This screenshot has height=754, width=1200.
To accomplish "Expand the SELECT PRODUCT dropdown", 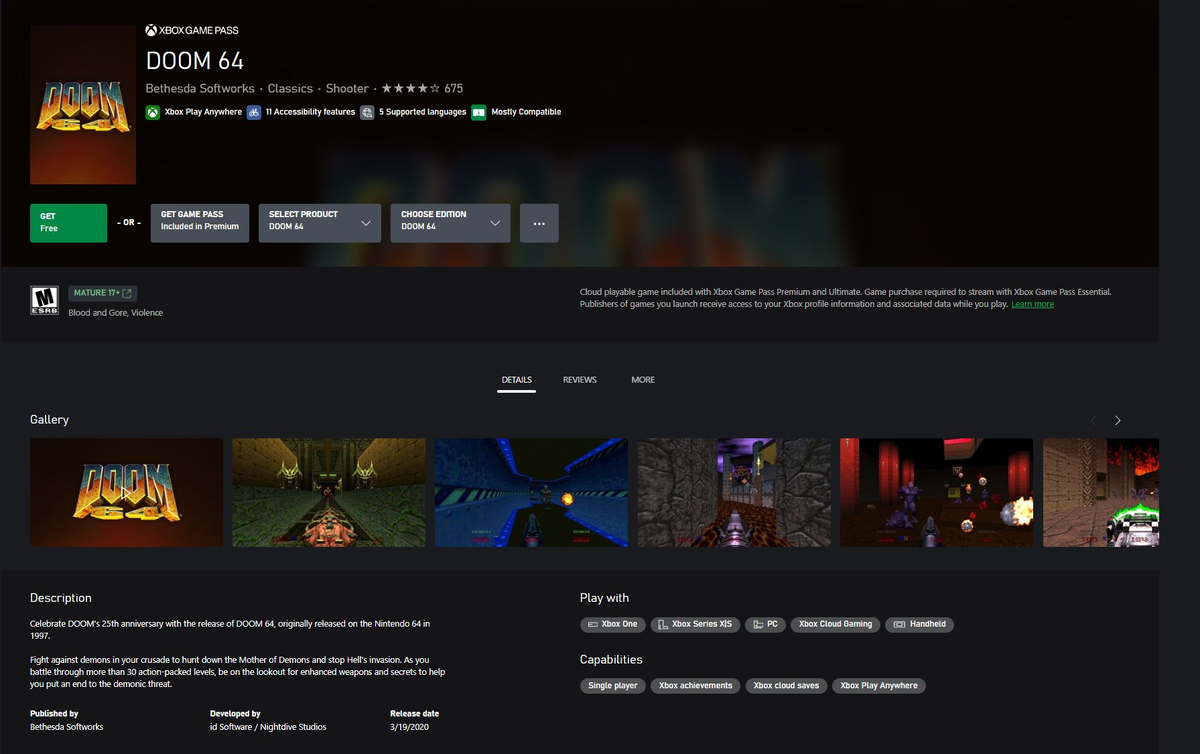I will tap(320, 223).
